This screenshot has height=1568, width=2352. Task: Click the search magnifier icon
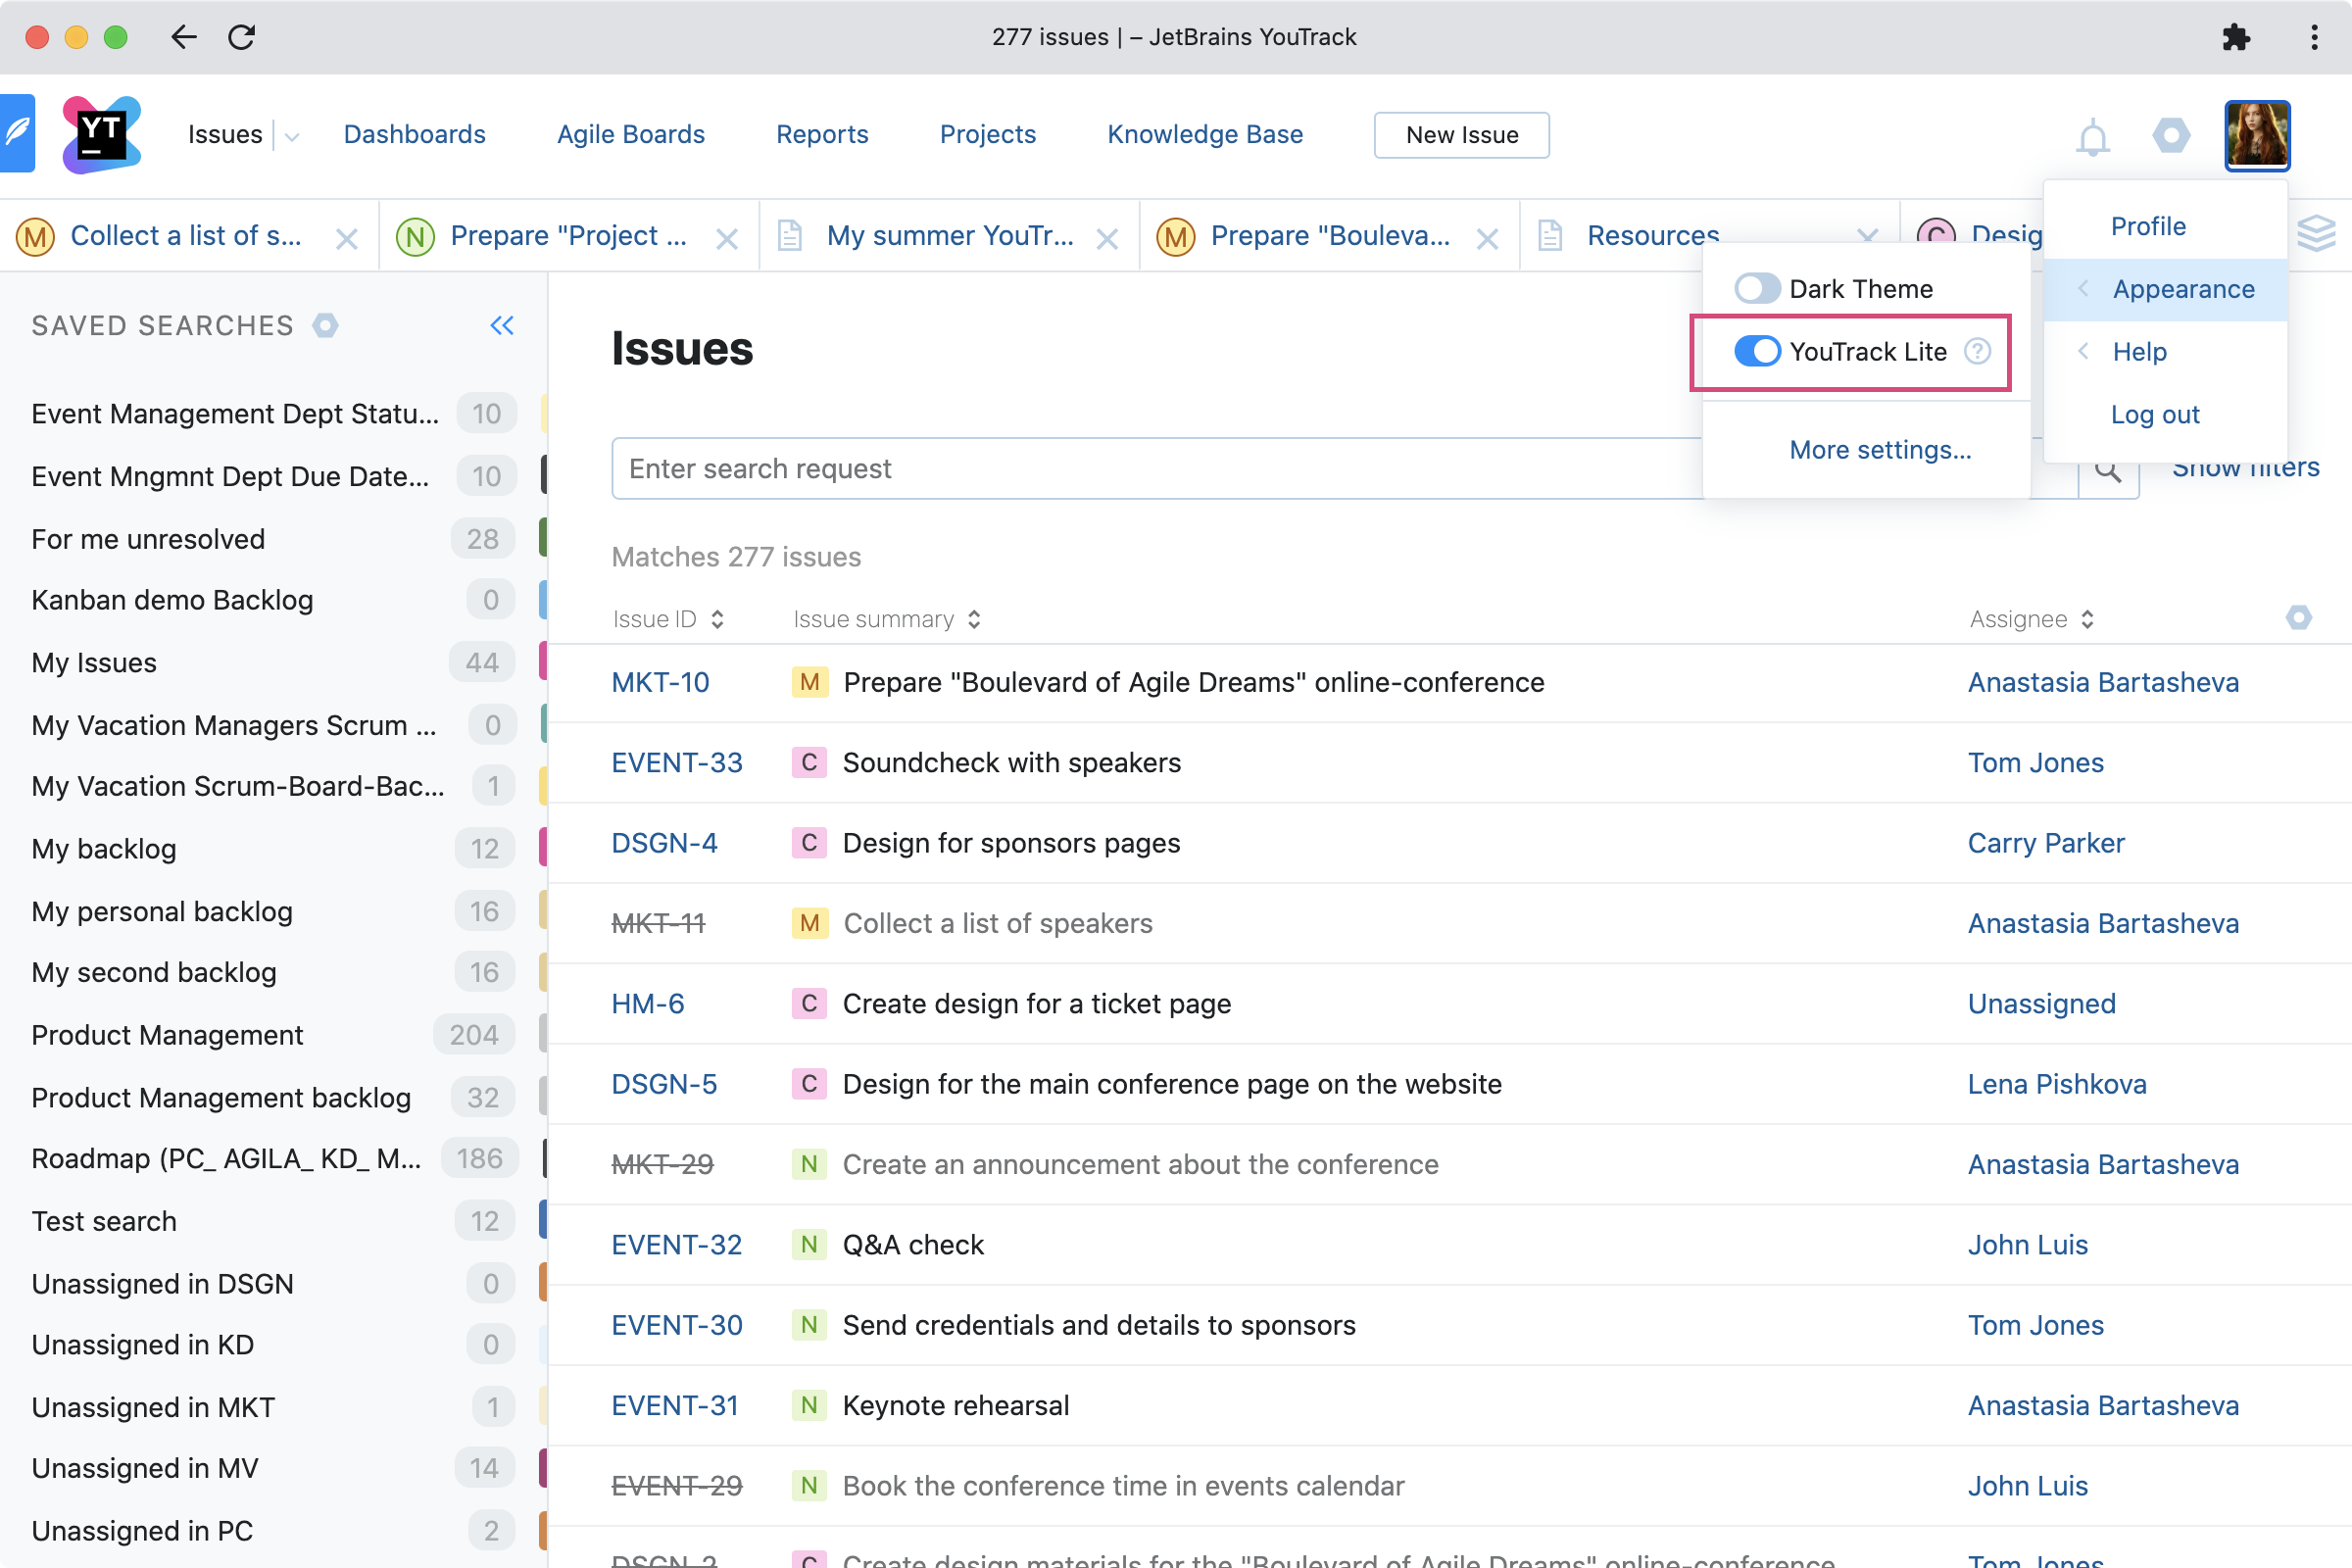tap(2108, 468)
